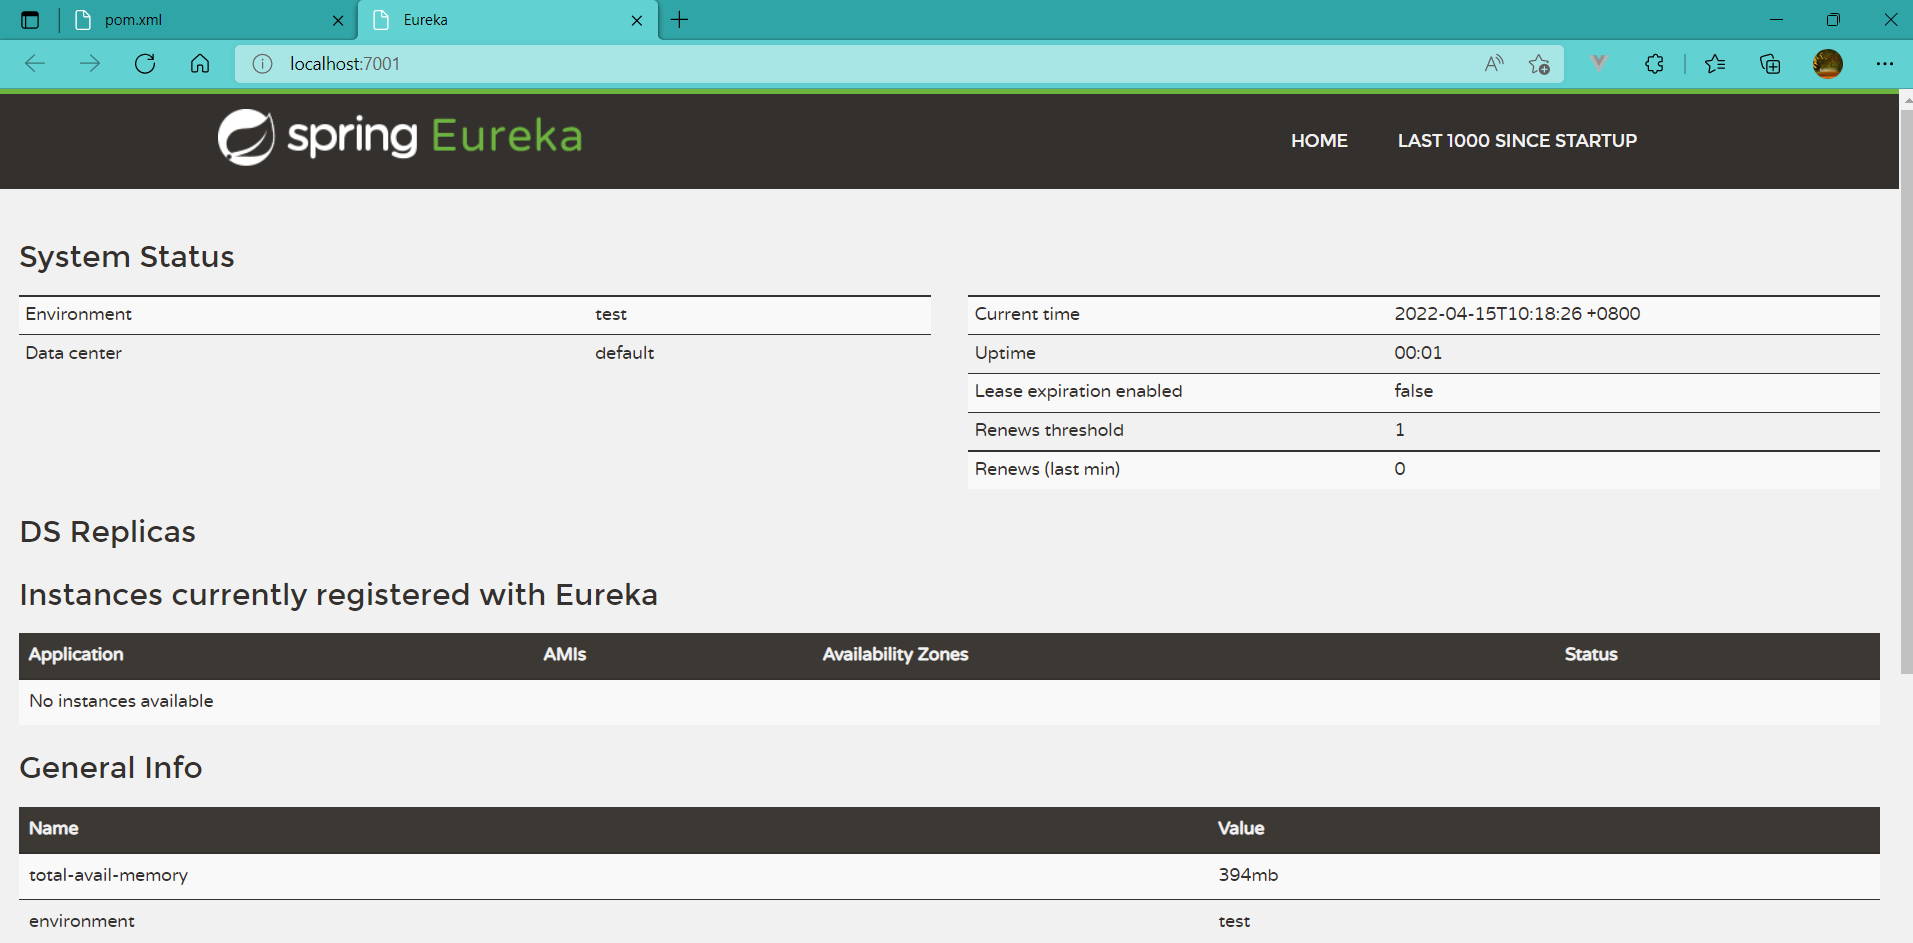Click the Uptime value 00:01
Image resolution: width=1913 pixels, height=943 pixels.
[x=1418, y=353]
